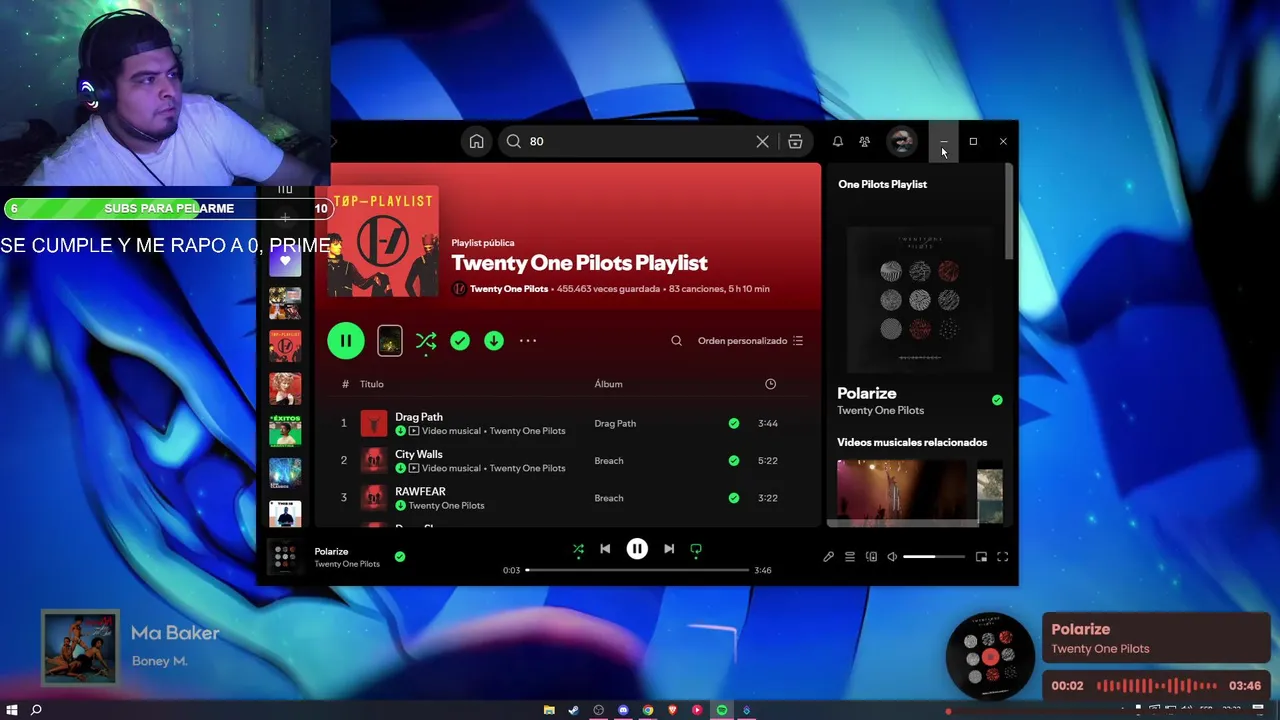
Task: Sort tracks by the Álbum column
Action: click(x=608, y=384)
